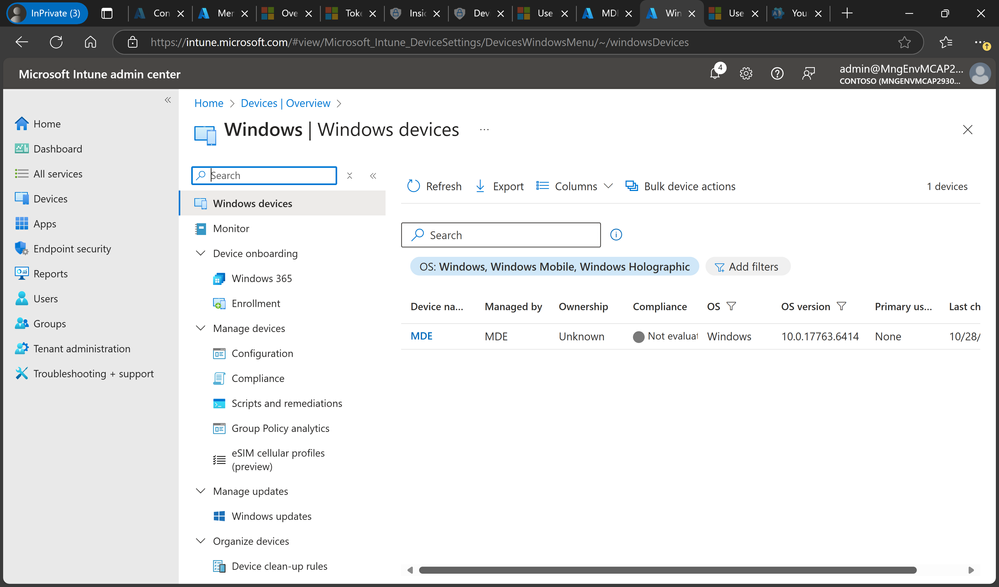Image resolution: width=999 pixels, height=587 pixels.
Task: Click the info icon beside search box
Action: pos(616,235)
